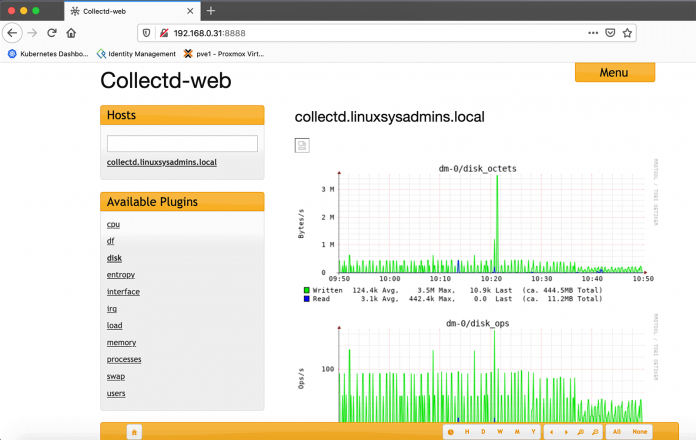Select the Collectd-web browser tab

click(132, 11)
